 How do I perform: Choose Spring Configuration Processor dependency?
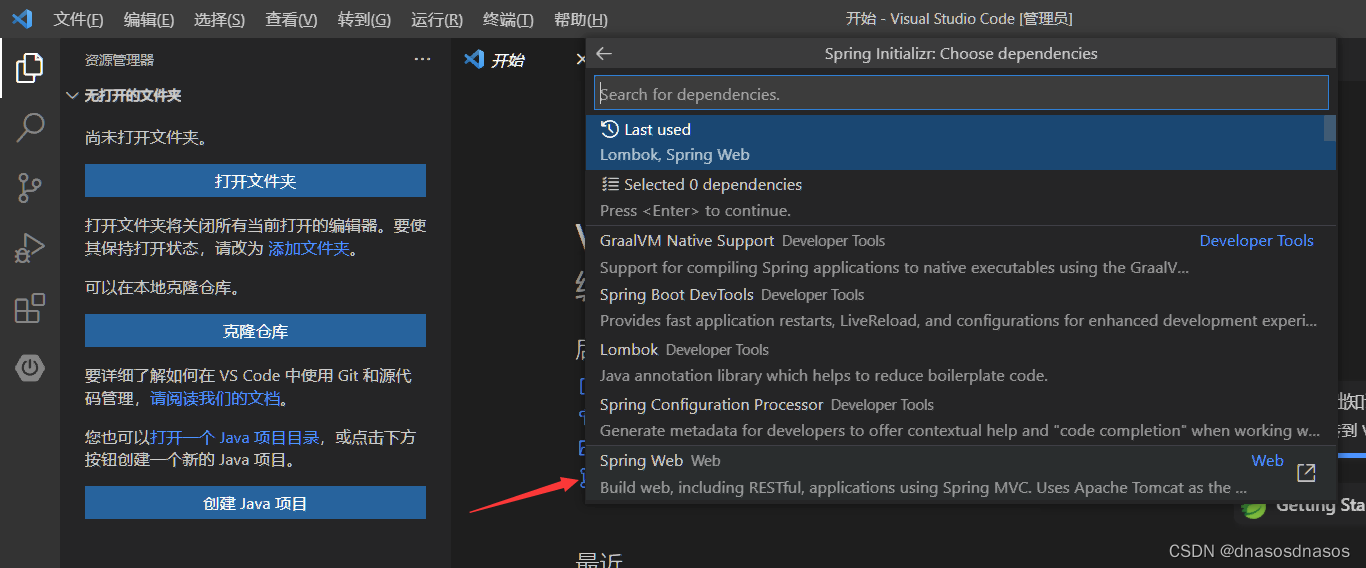(x=961, y=418)
